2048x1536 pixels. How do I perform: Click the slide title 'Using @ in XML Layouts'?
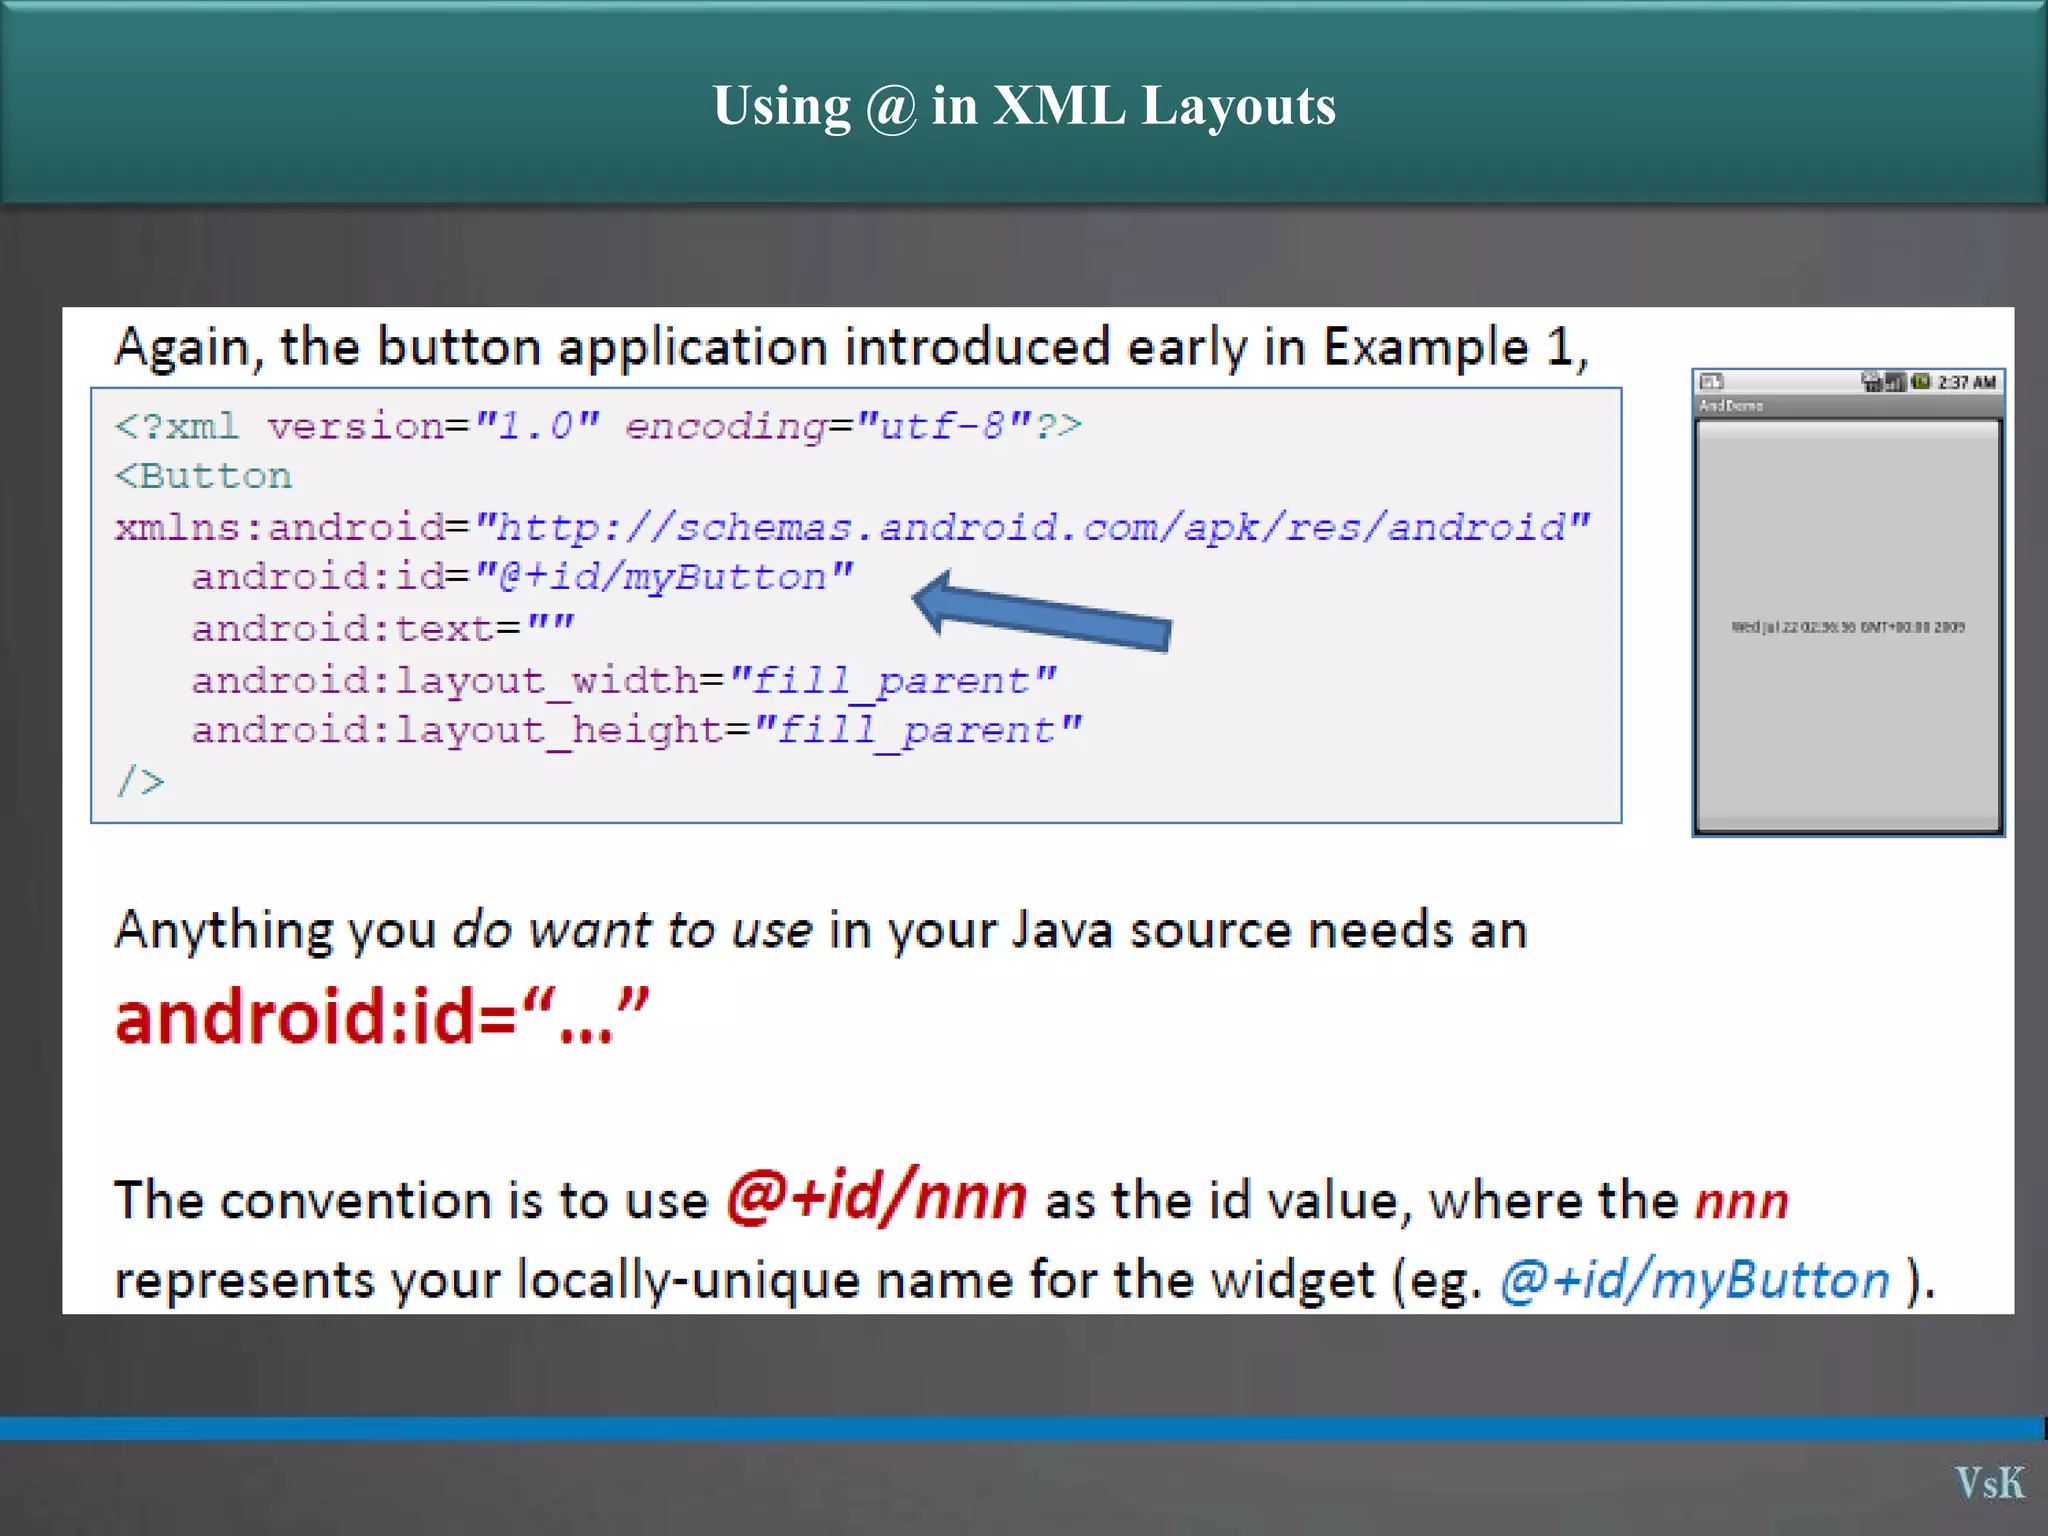click(x=1023, y=105)
